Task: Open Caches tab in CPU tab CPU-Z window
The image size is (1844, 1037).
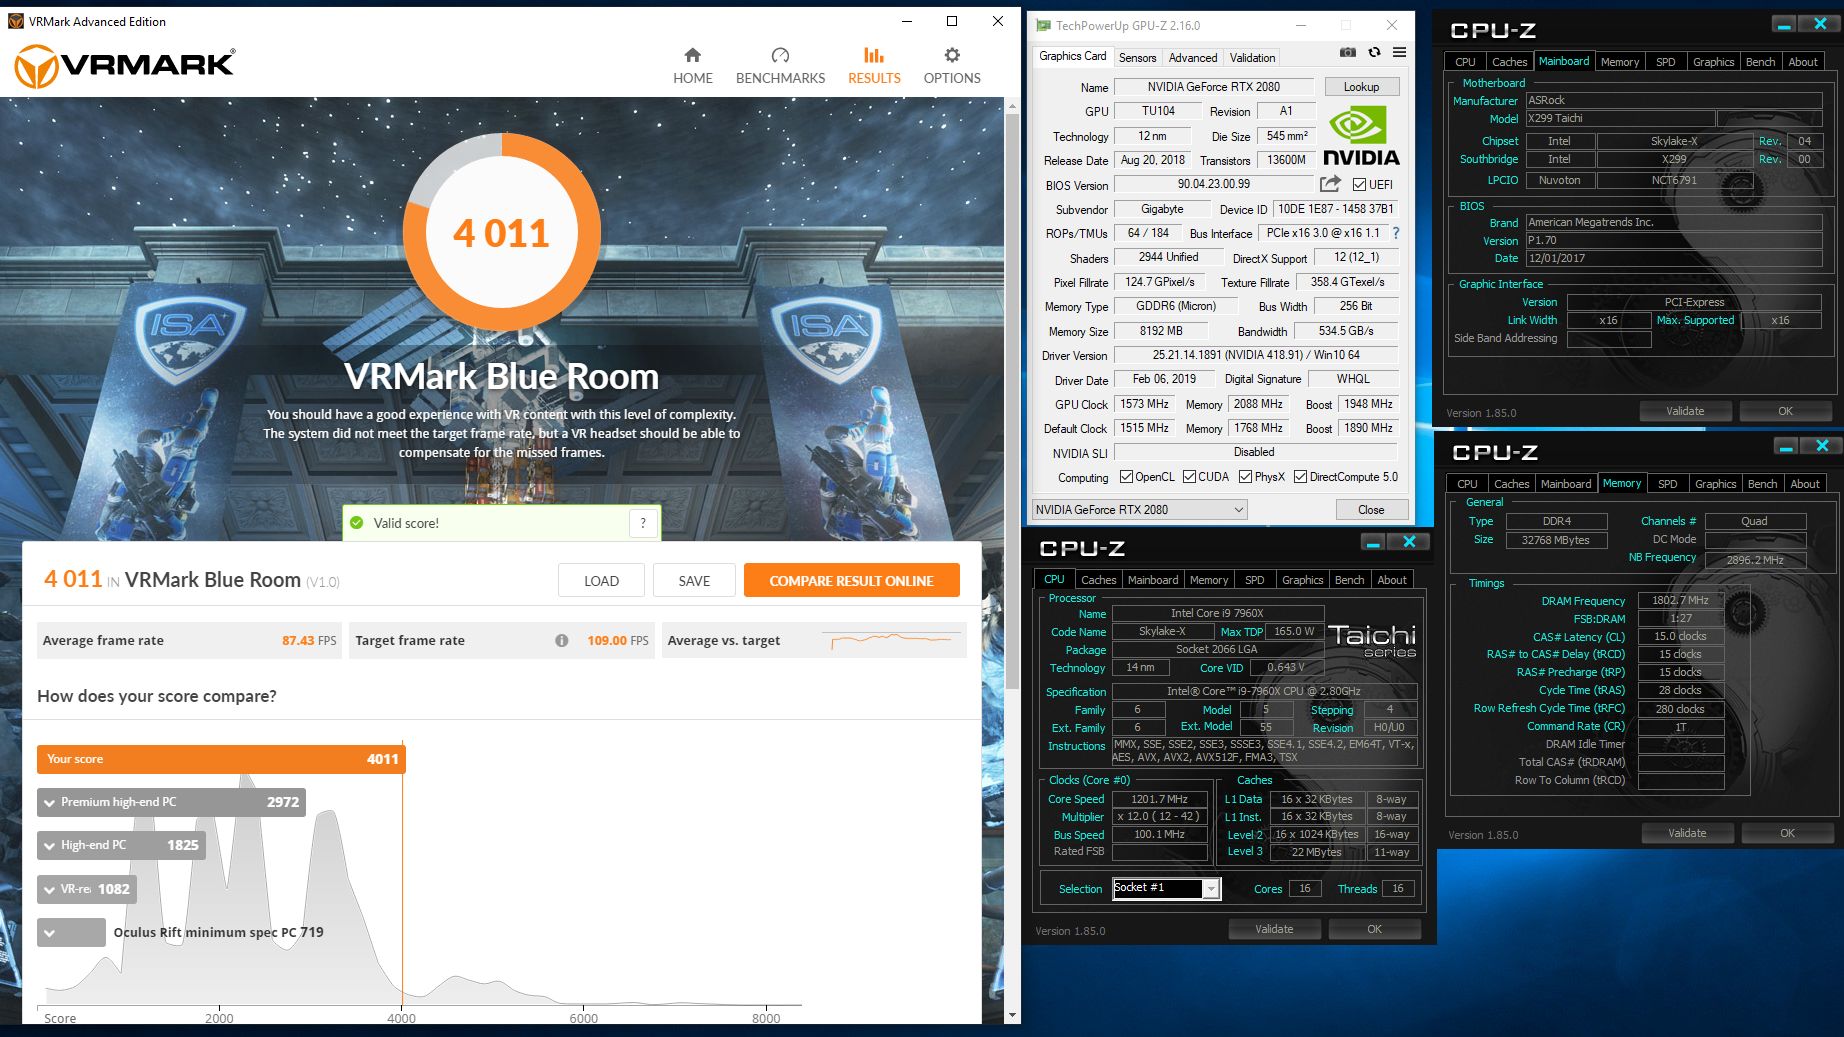Action: (x=1098, y=580)
